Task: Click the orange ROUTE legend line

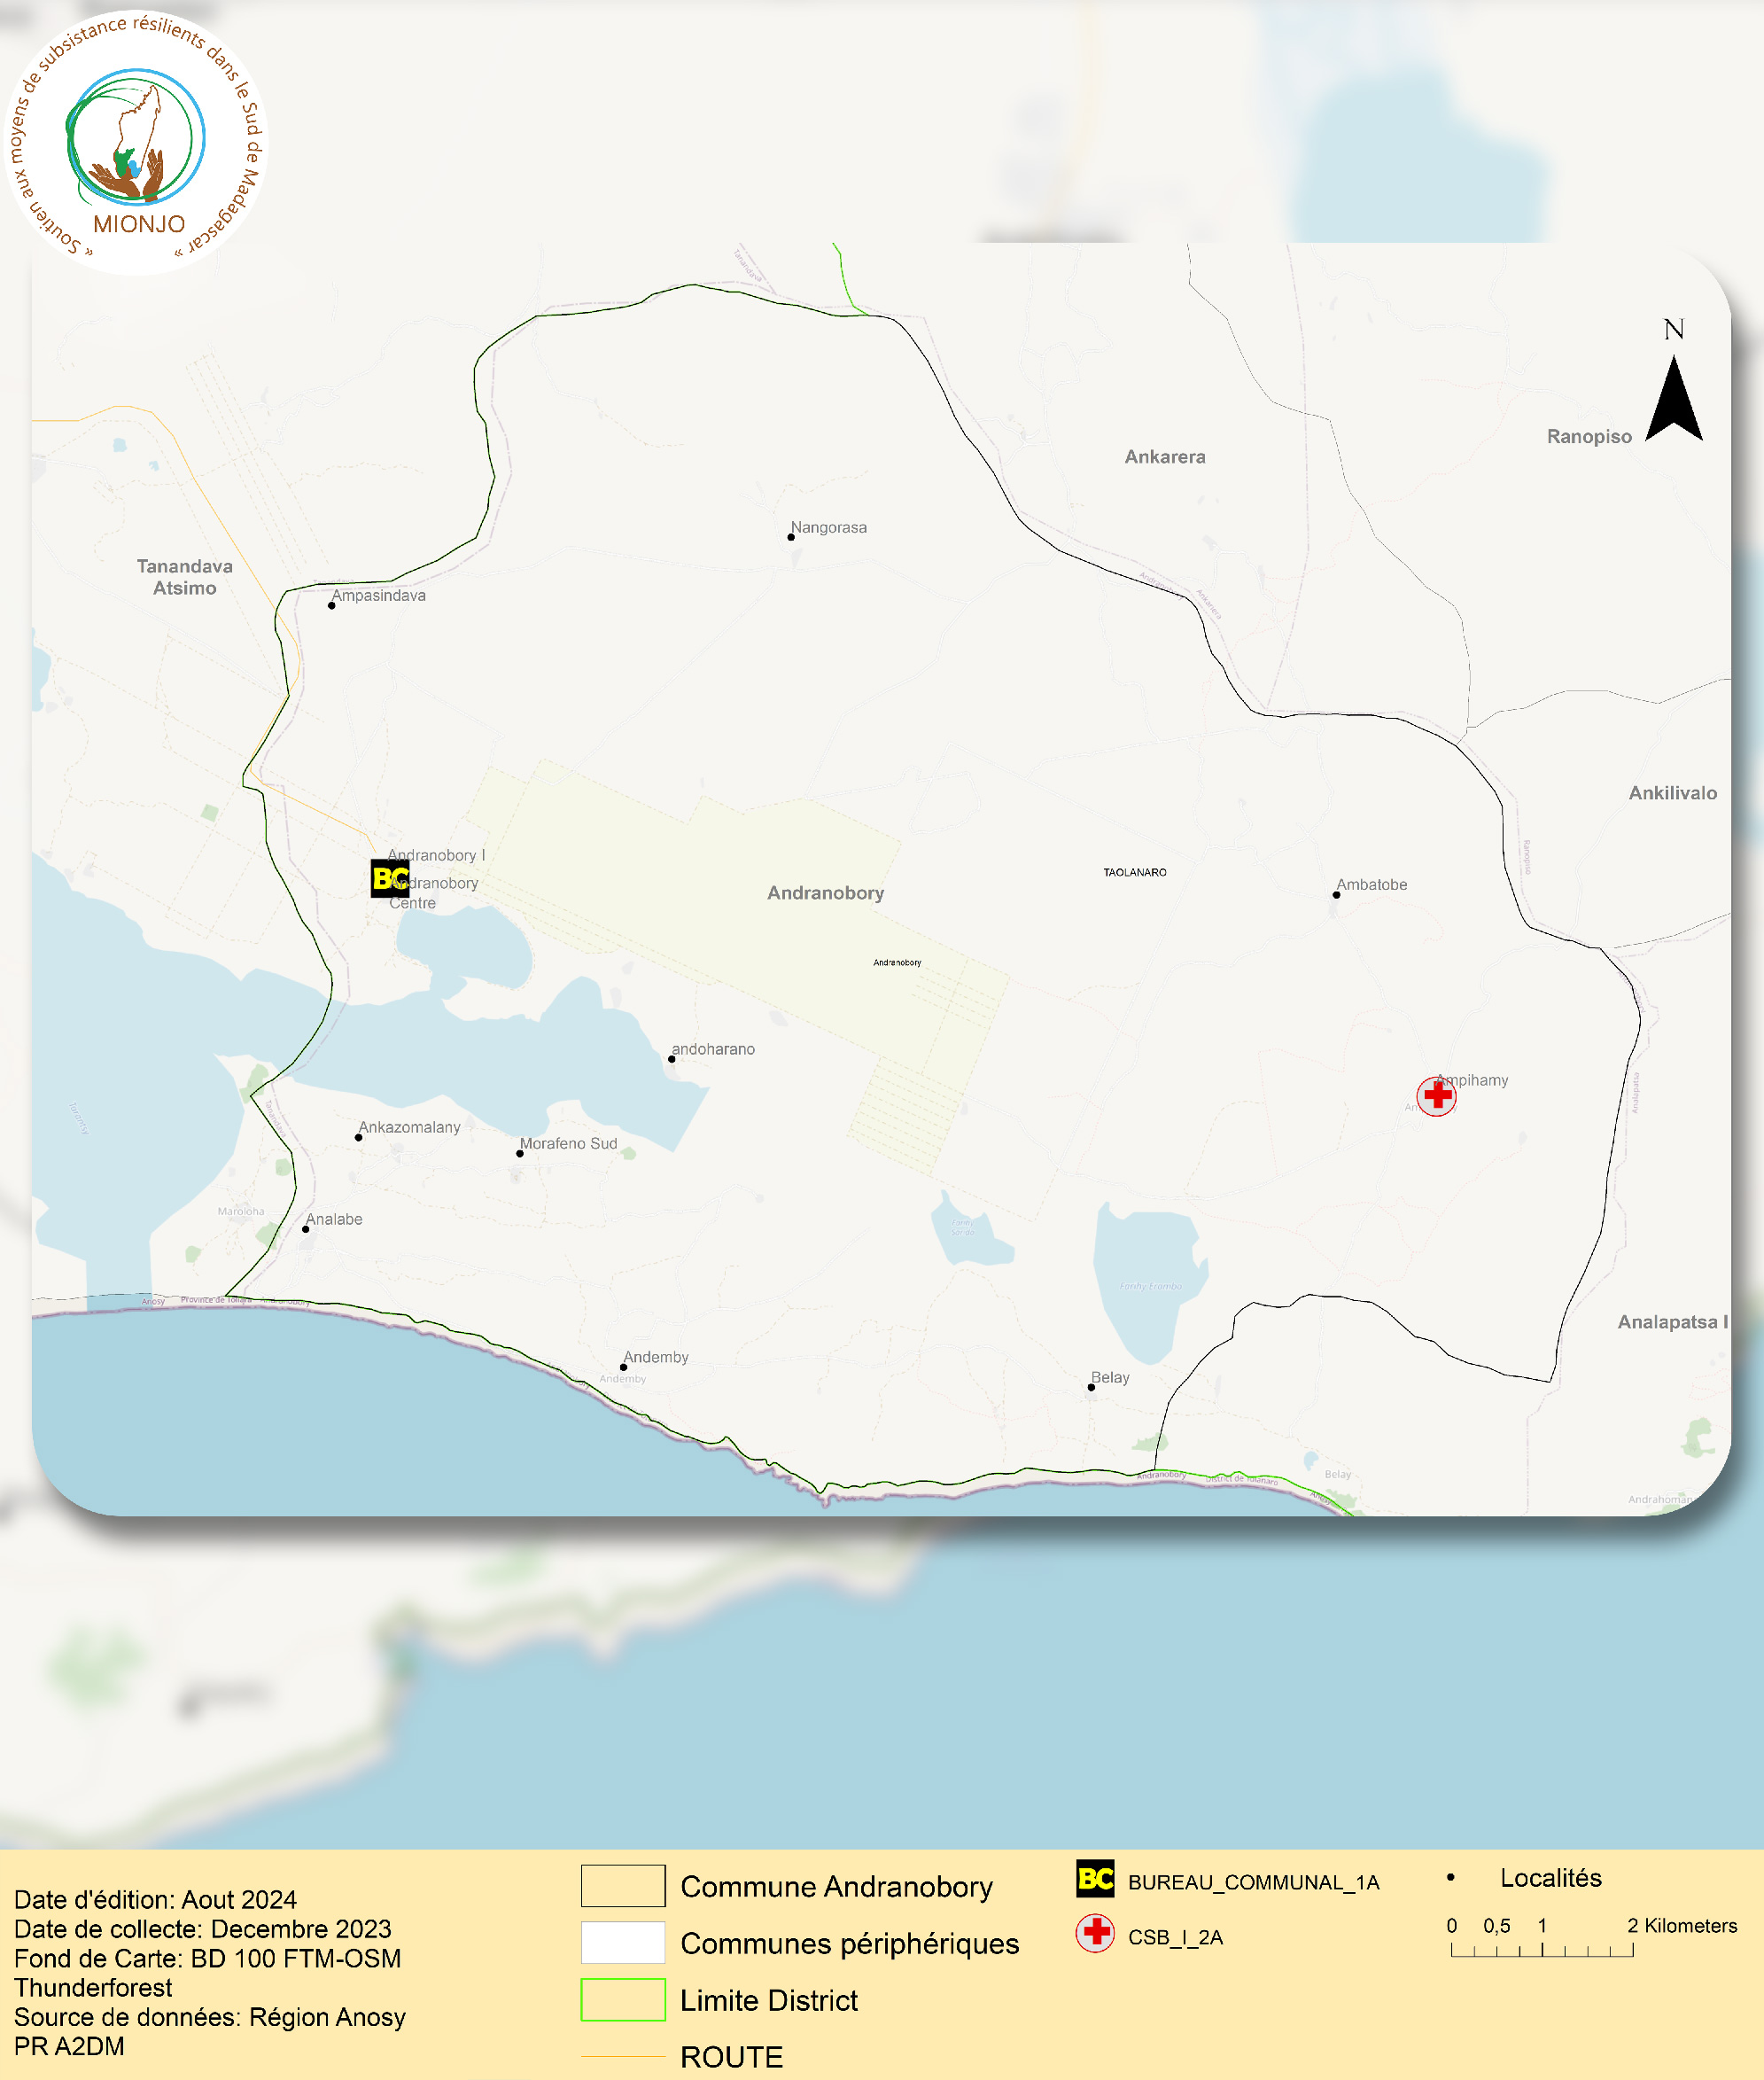Action: tap(623, 2056)
